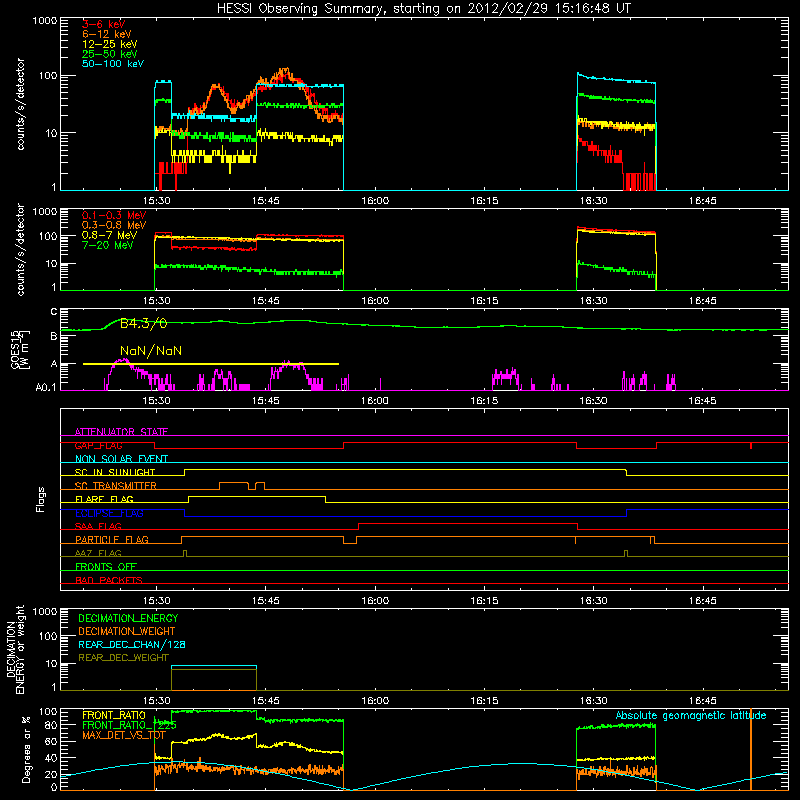Click the NaN/NaN annotation in GOES panel
Viewport: 800px width, 800px height.
click(151, 351)
